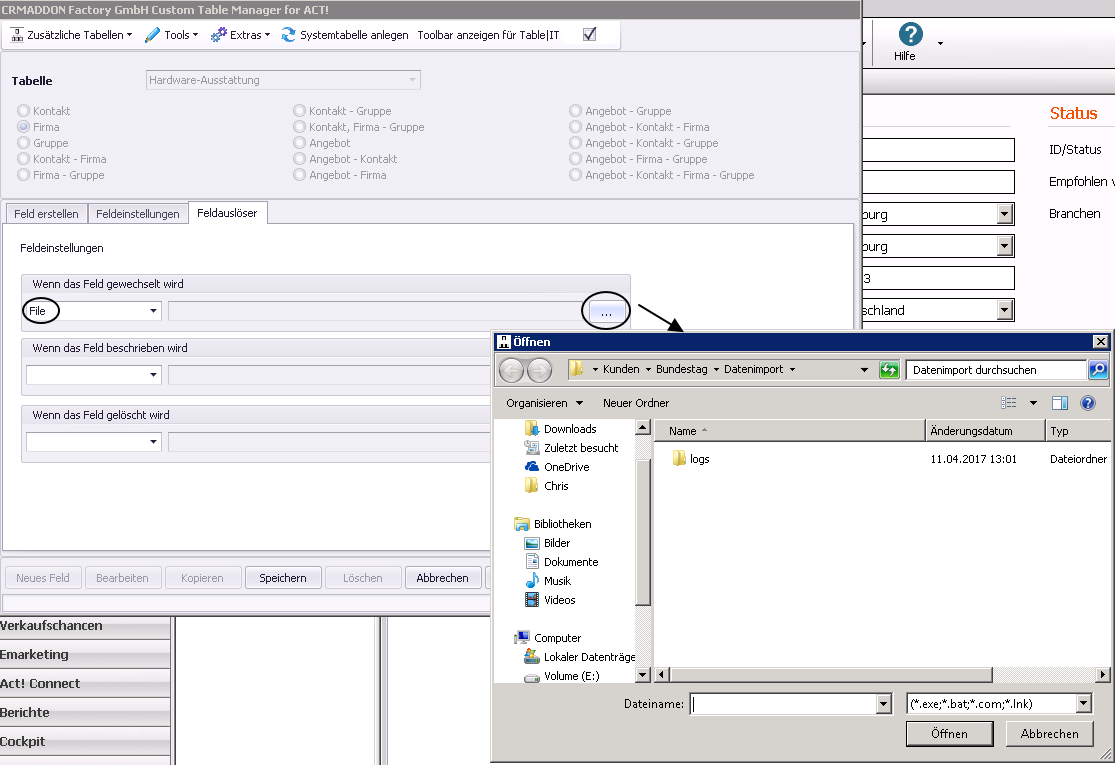Open Berichte in the sidebar
1115x765 pixels.
(84, 712)
